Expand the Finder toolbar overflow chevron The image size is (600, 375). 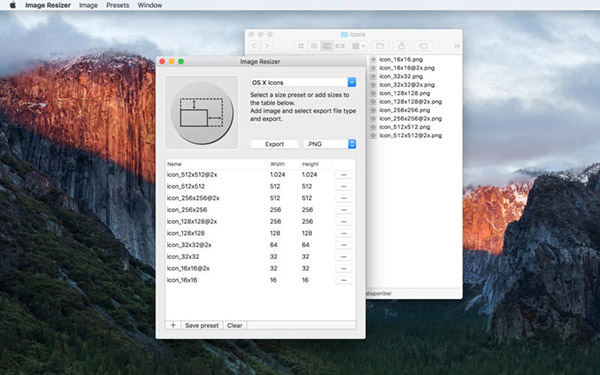[457, 46]
